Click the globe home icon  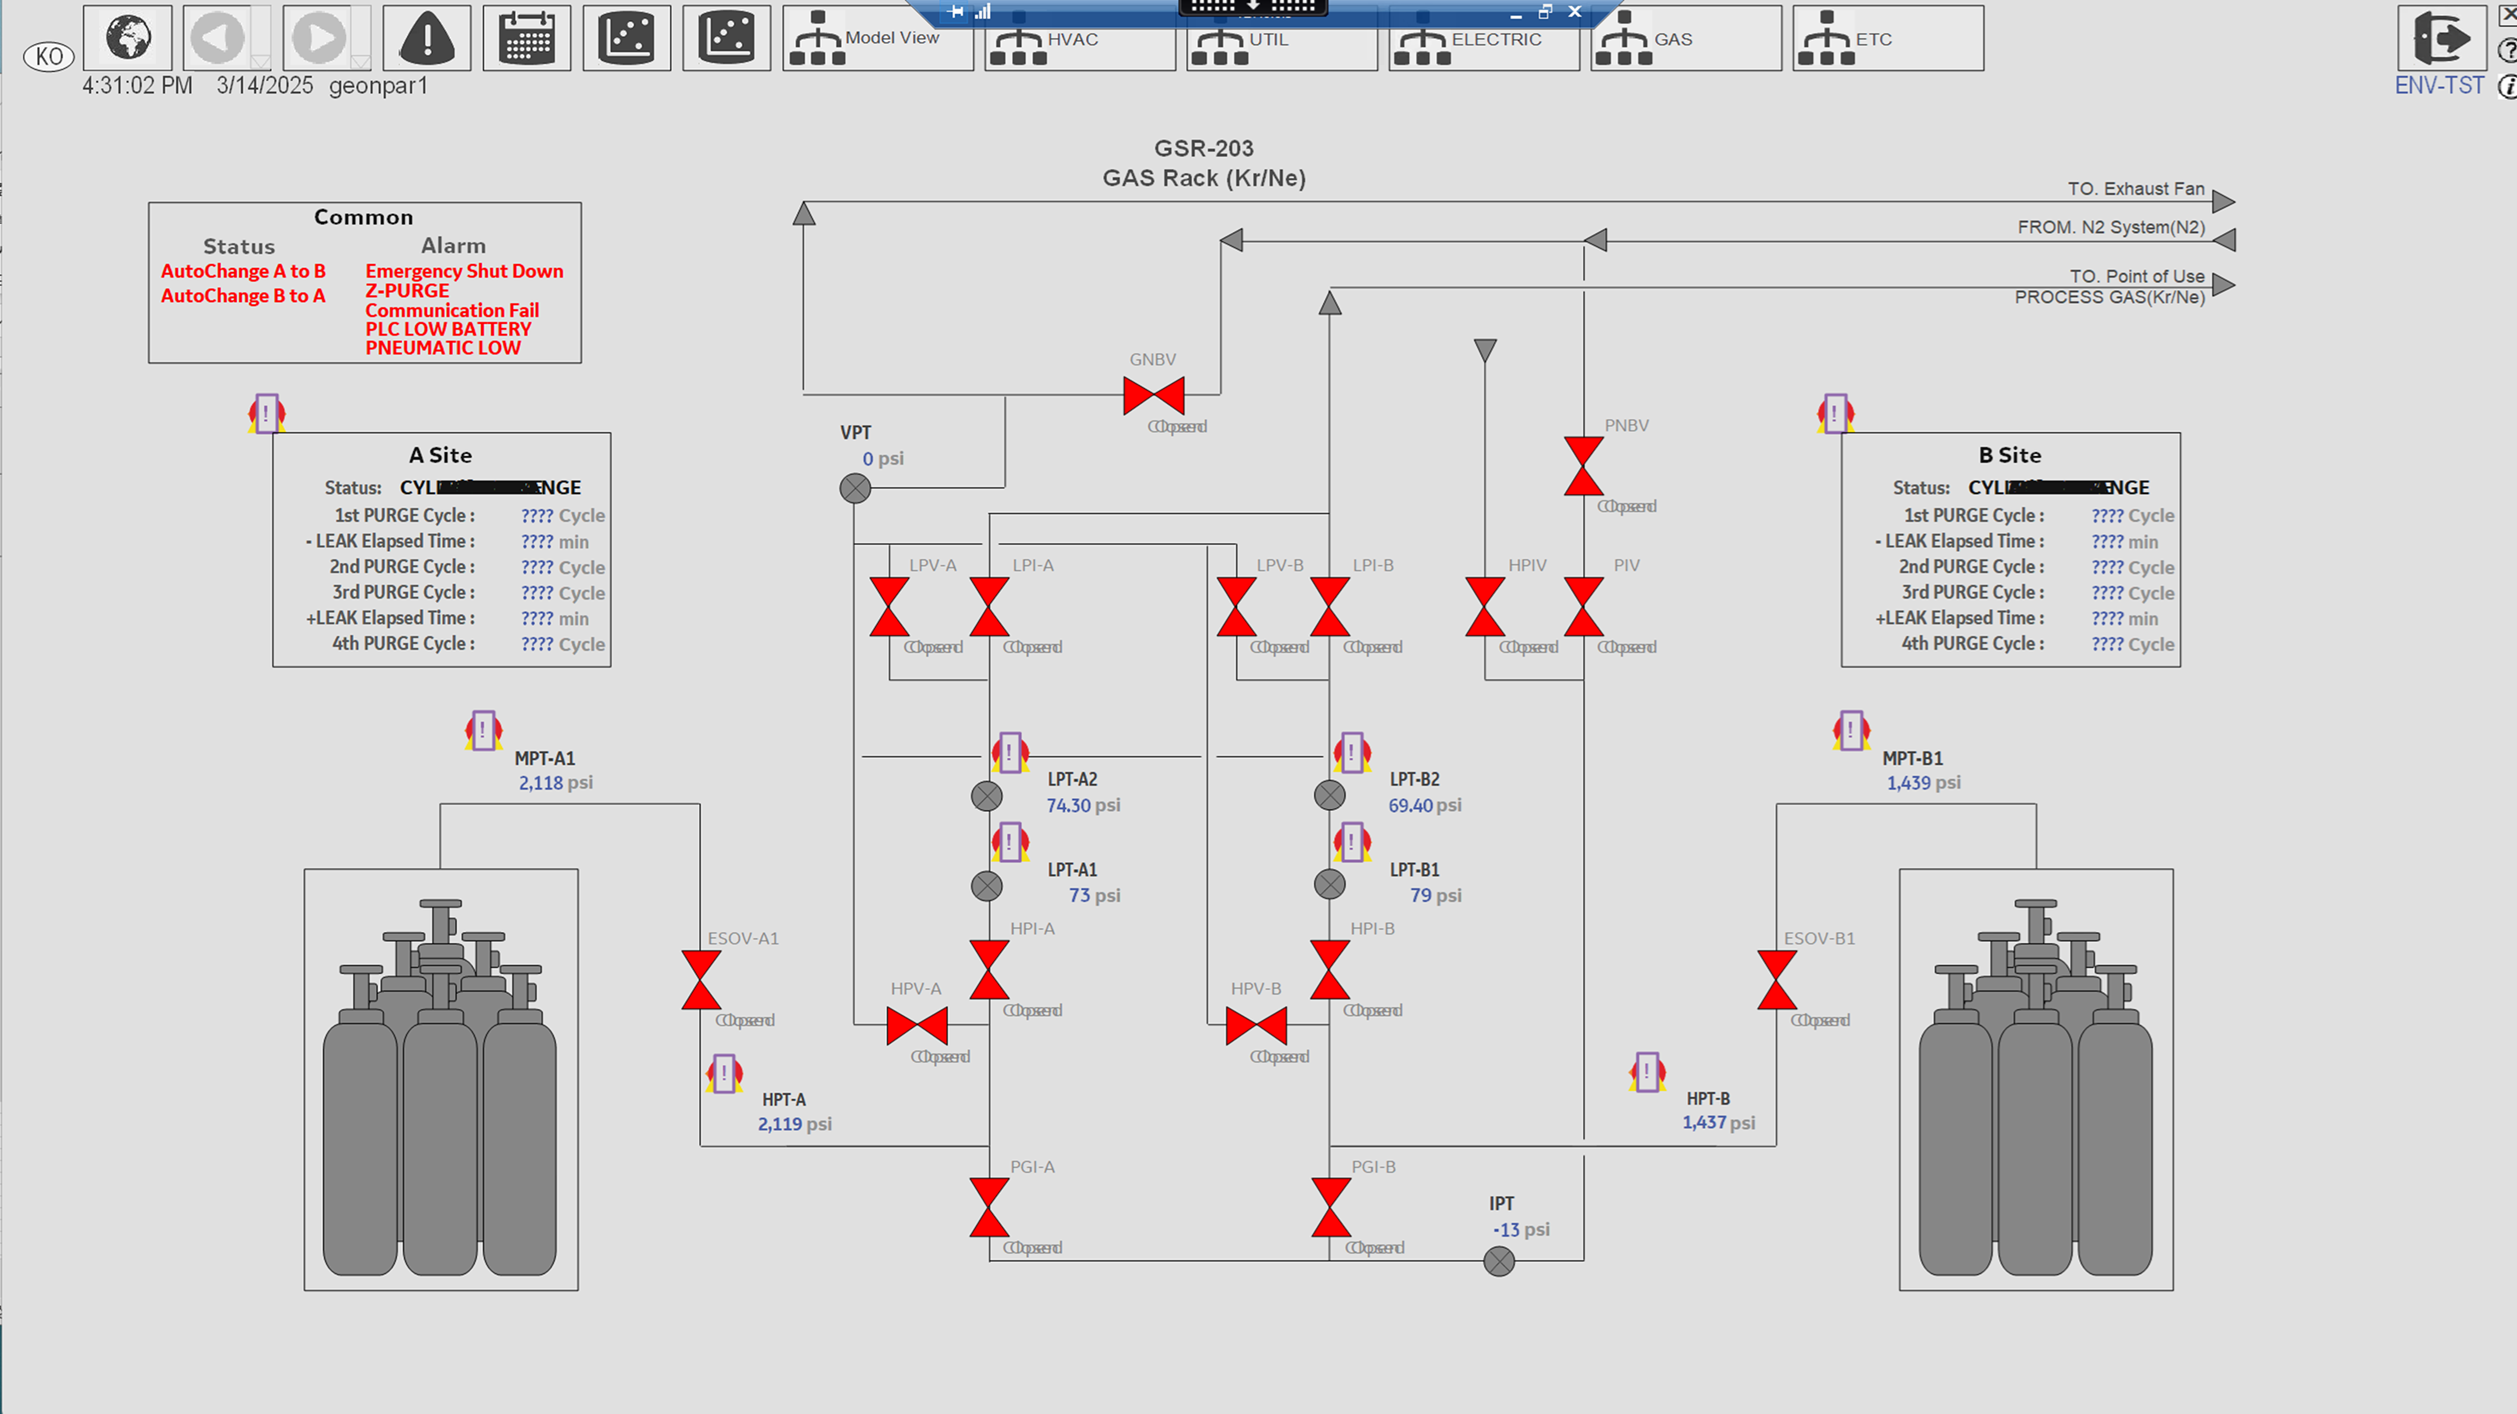(x=127, y=38)
